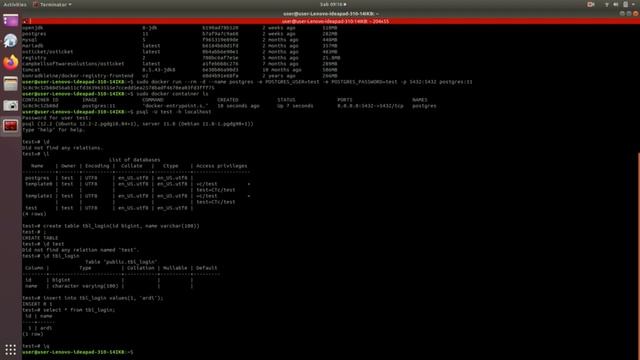Click the 'create table tbl_login' statement
This screenshot has height=360, width=640.
point(121,226)
